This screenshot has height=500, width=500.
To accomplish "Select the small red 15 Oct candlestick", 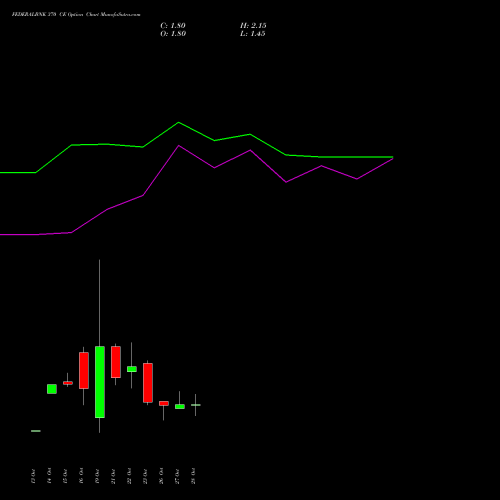I will coord(68,383).
